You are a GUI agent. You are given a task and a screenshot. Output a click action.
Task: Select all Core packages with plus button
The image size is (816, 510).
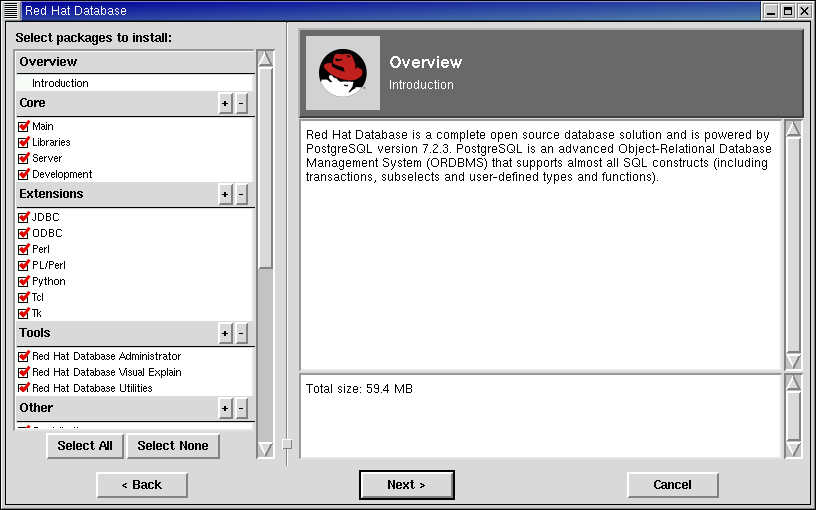tap(225, 104)
